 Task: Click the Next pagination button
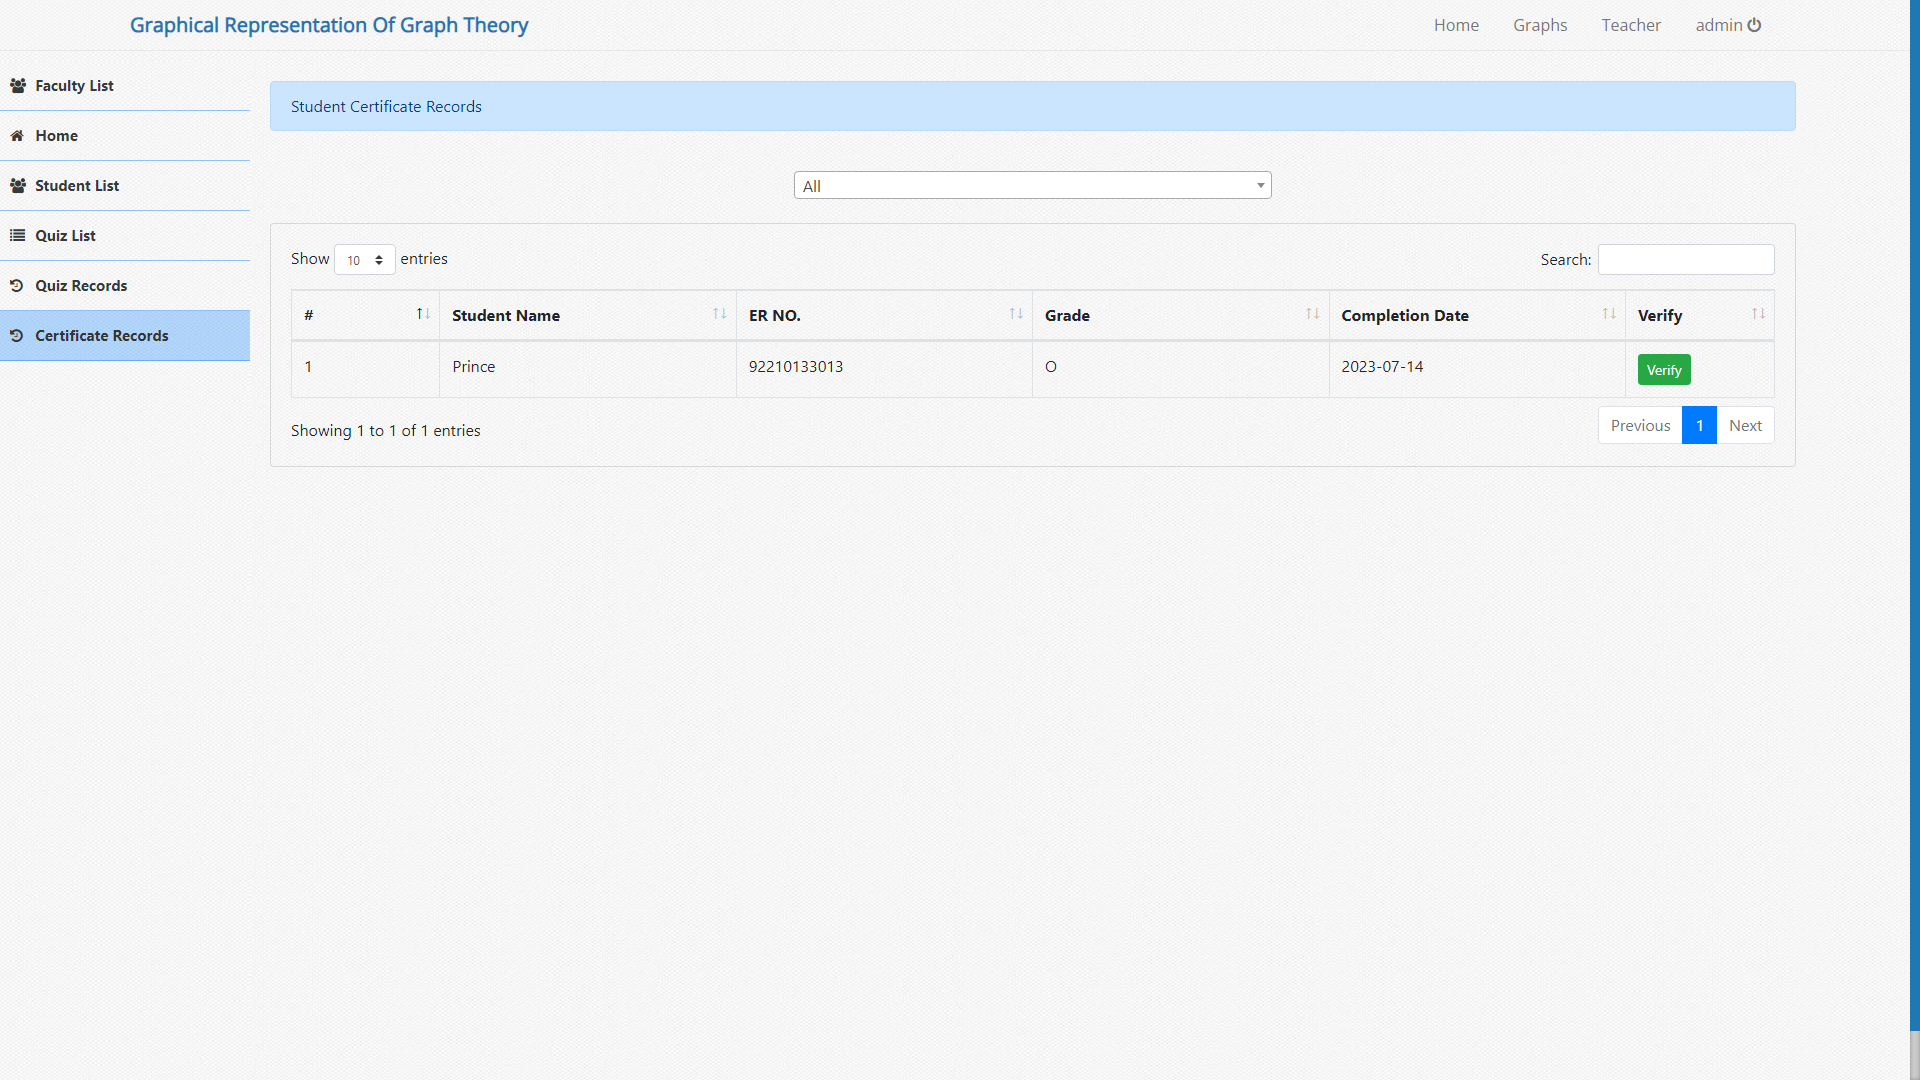pyautogui.click(x=1745, y=426)
